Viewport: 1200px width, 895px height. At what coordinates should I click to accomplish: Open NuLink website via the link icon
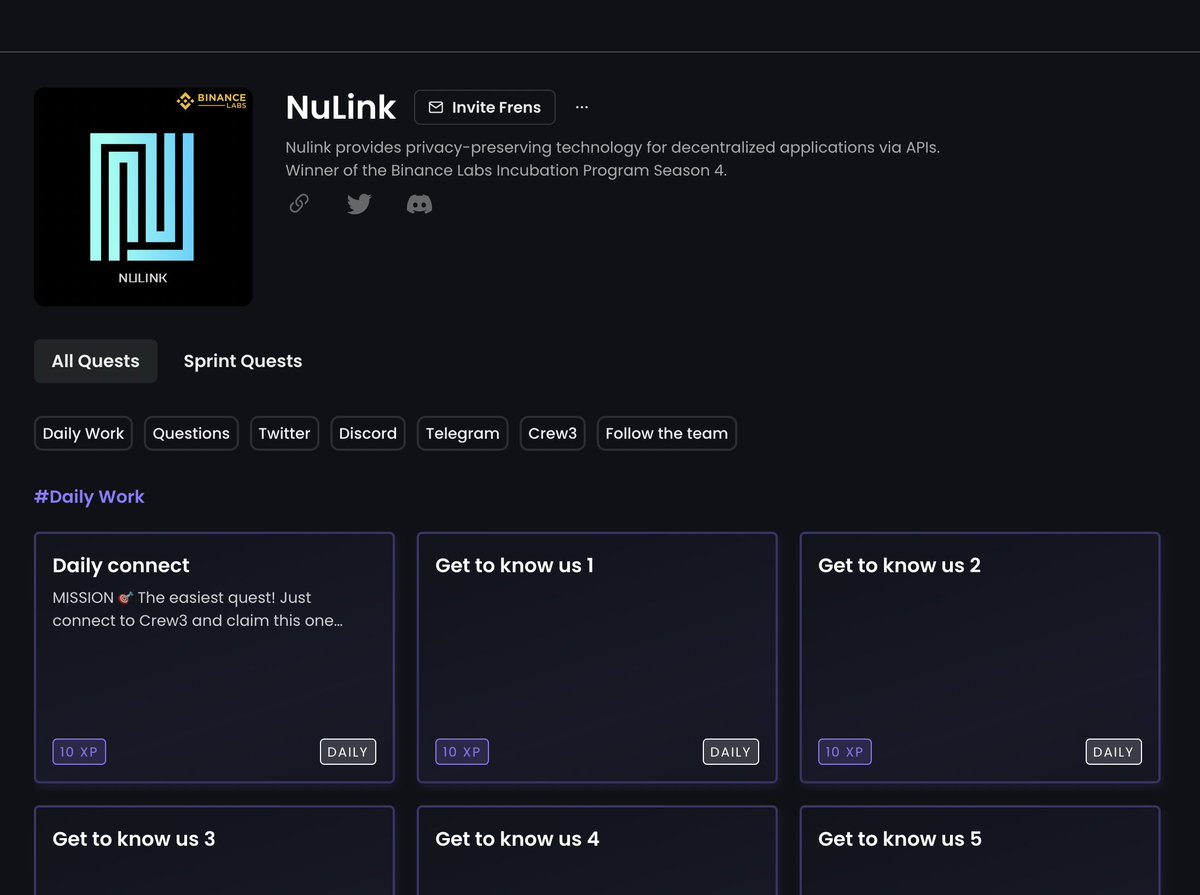click(298, 203)
